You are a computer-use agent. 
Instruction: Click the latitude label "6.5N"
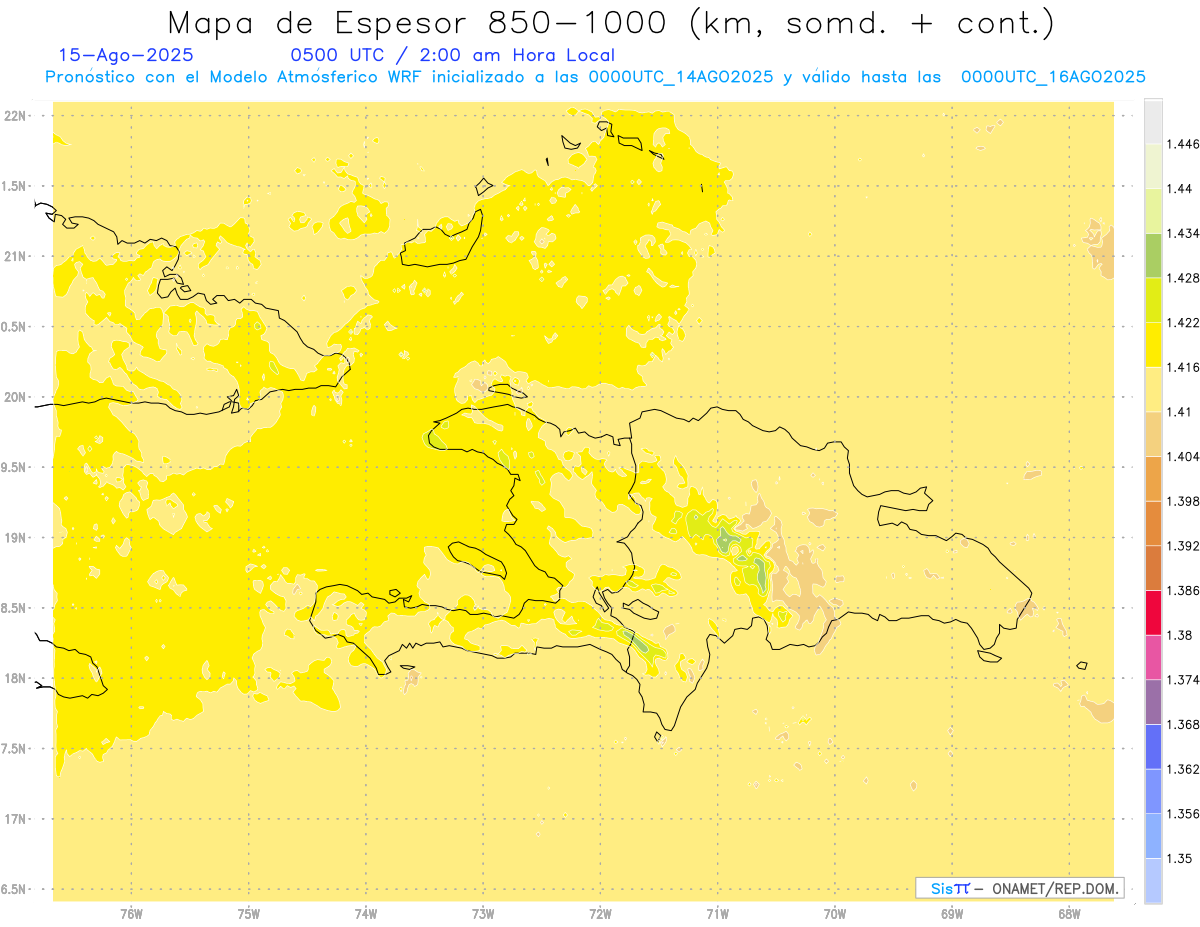(x=15, y=890)
